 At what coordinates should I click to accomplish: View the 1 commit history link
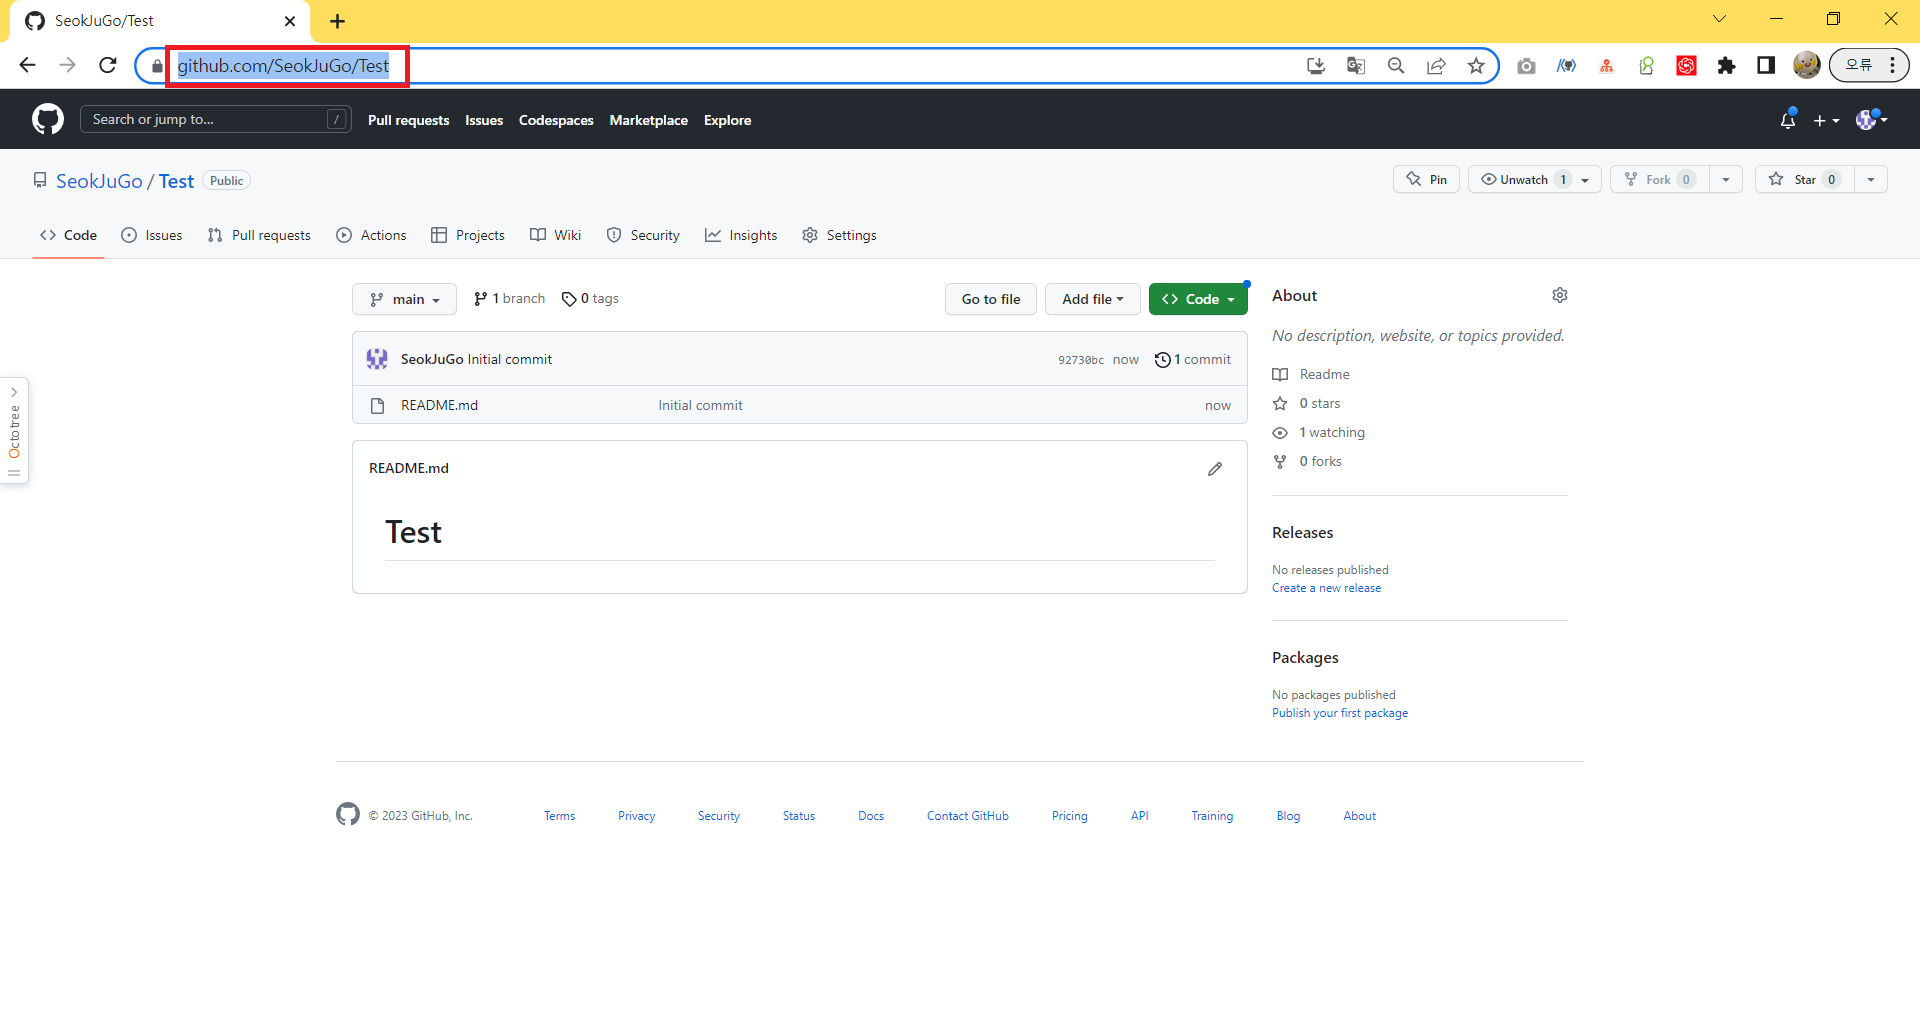click(x=1193, y=359)
